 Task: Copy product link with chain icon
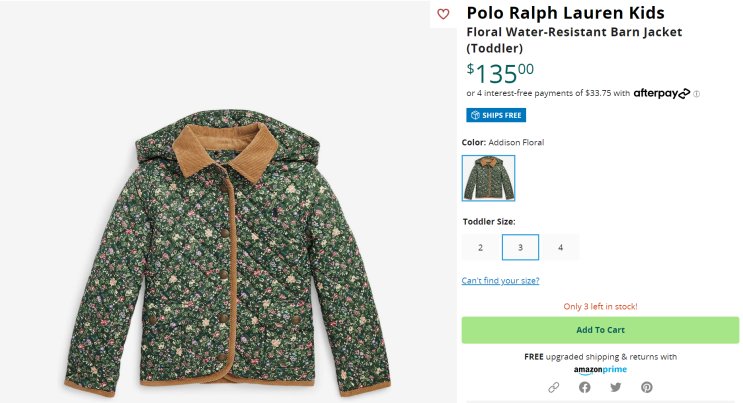click(553, 387)
